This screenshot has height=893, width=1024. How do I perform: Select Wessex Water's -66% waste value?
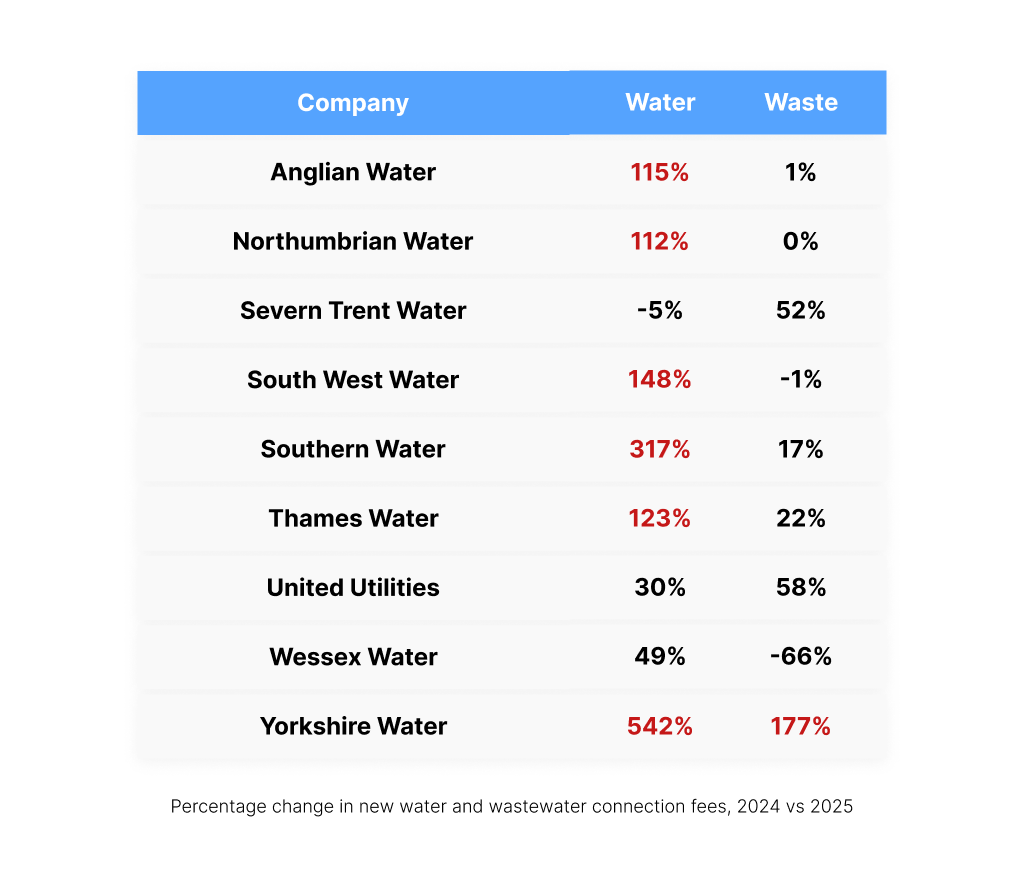(x=801, y=657)
